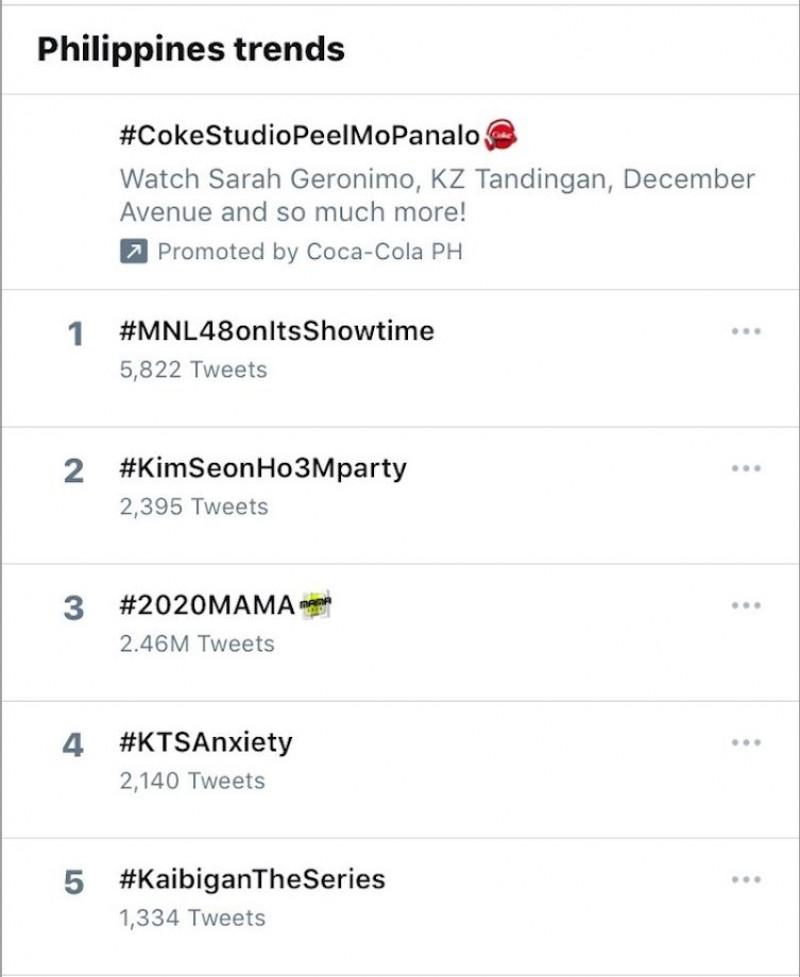Open the #KTSAnxiety trend
800x977 pixels.
[205, 743]
